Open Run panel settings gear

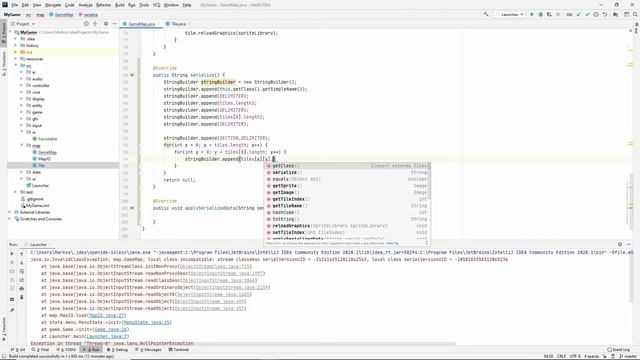coord(620,244)
